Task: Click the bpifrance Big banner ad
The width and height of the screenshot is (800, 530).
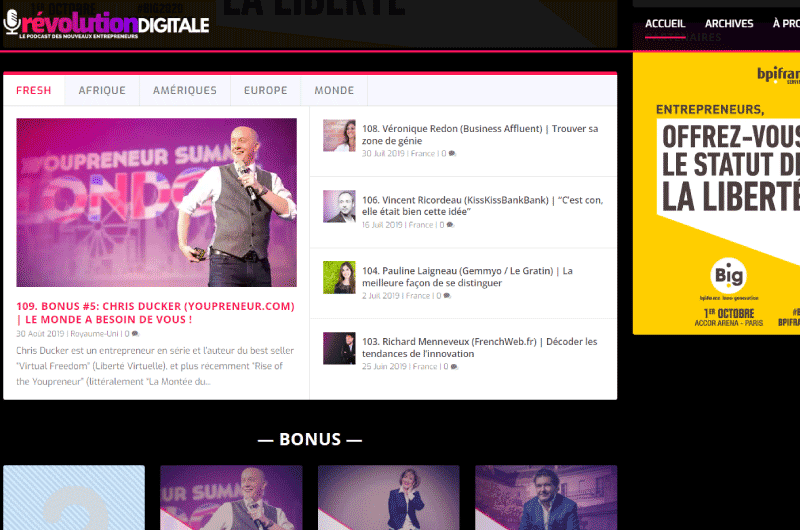Action: [716, 193]
